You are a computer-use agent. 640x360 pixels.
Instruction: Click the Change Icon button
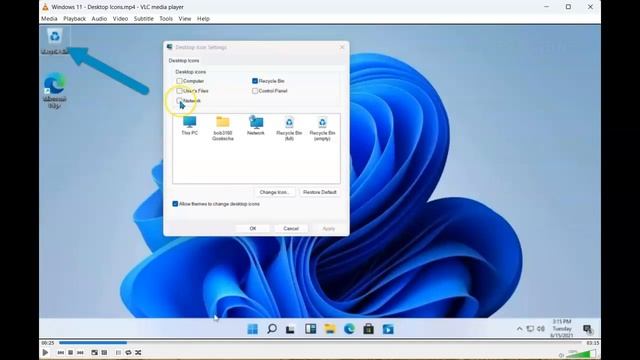(x=275, y=192)
